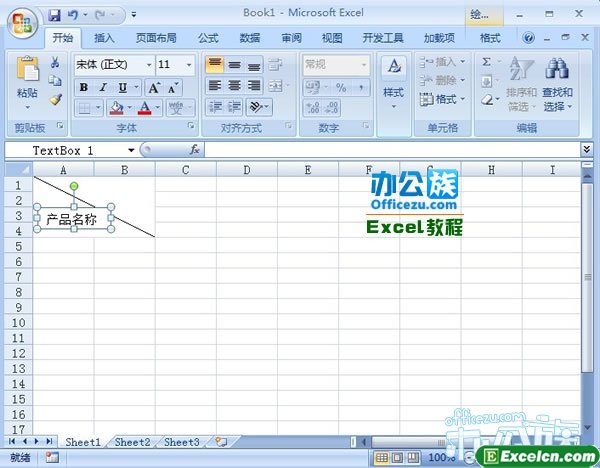The image size is (600, 468).
Task: Cut selection with scissors icon
Action: [x=55, y=62]
